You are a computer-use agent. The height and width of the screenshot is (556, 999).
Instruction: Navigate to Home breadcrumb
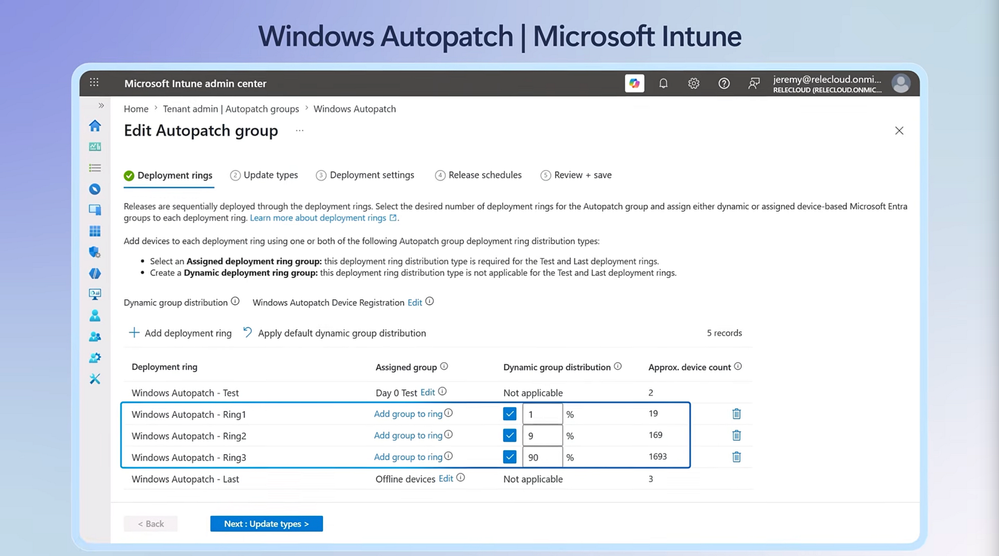136,109
